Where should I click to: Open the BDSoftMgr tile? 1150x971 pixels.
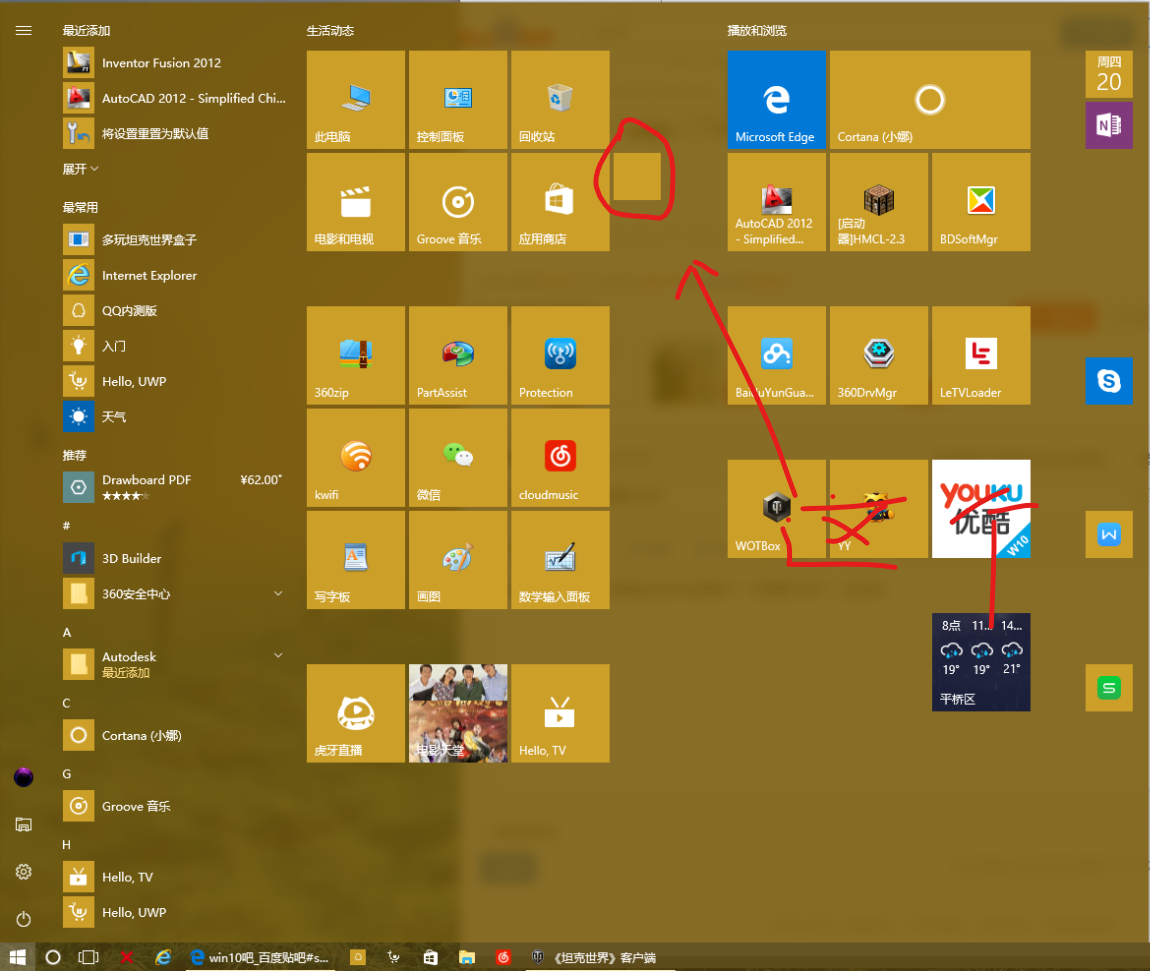coord(981,202)
